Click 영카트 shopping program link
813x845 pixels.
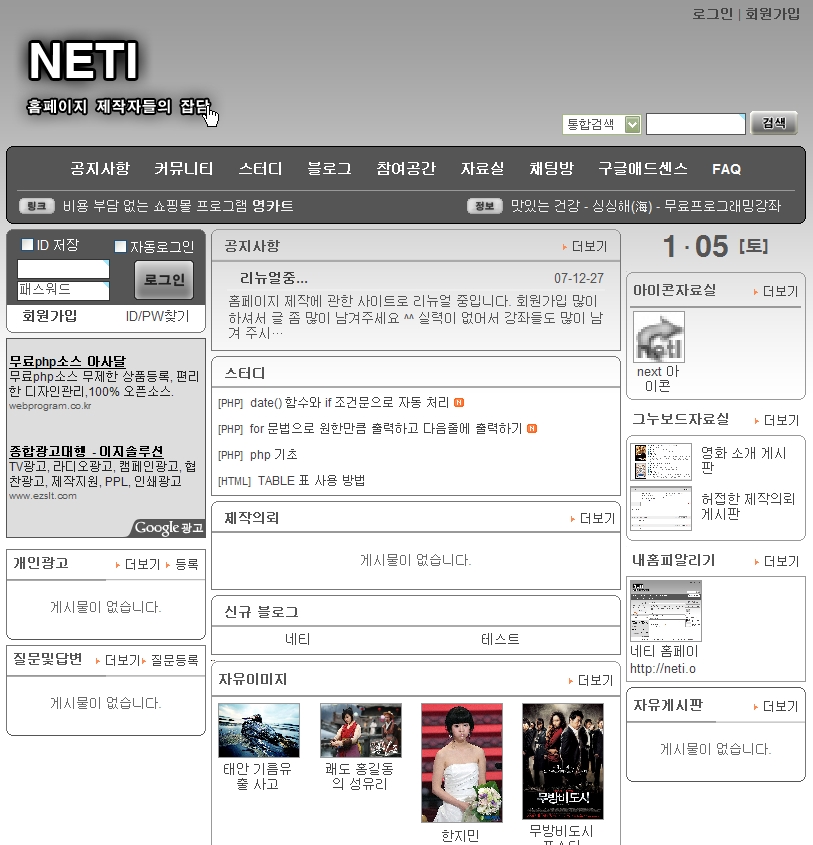tap(273, 206)
